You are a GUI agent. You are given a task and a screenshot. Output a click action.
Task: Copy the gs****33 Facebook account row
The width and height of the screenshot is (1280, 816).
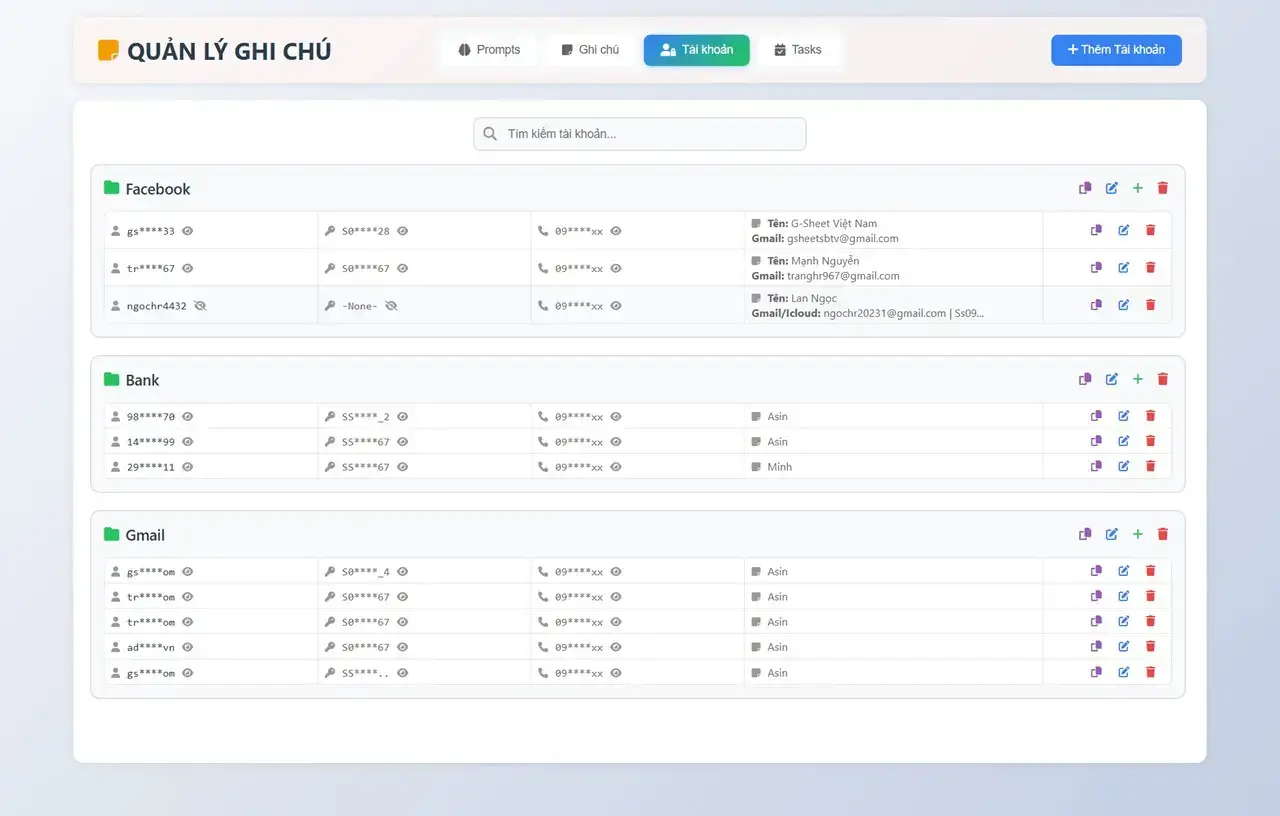click(1095, 230)
